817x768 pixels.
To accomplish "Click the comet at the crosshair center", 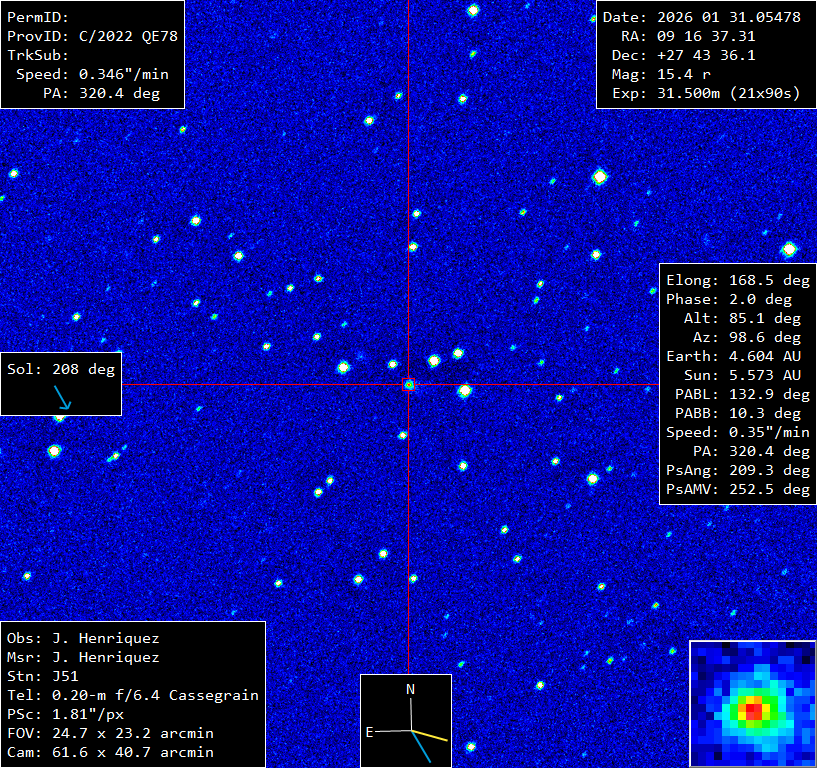I will (x=408, y=384).
